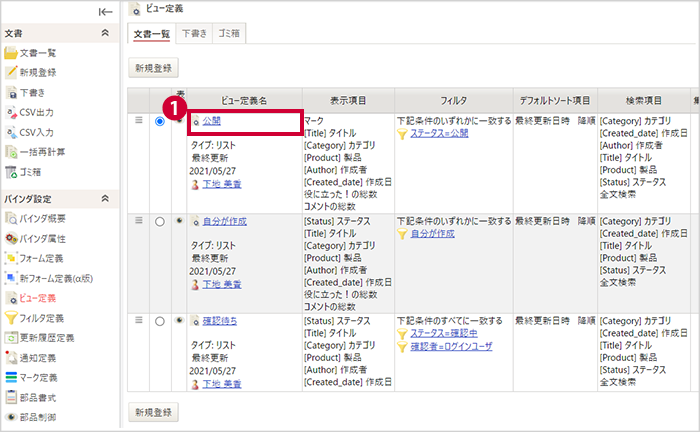Screen dimensions: 700x432
Task: Collapse the sidebar with the arrow icon
Action: point(105,12)
